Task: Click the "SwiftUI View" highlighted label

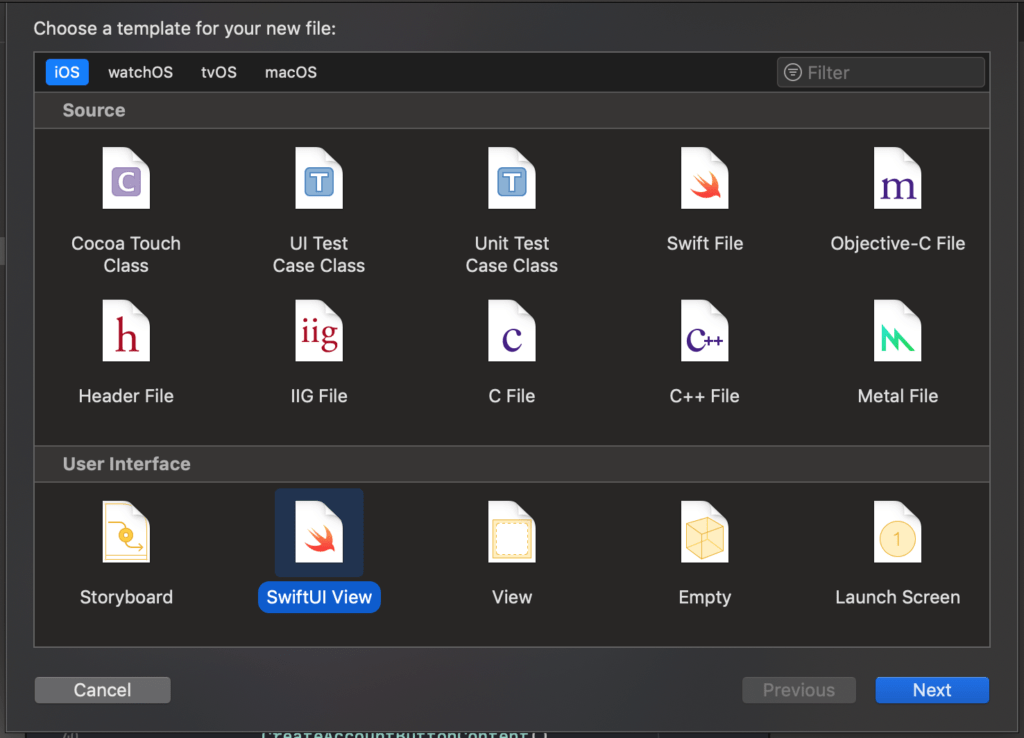Action: coord(319,597)
